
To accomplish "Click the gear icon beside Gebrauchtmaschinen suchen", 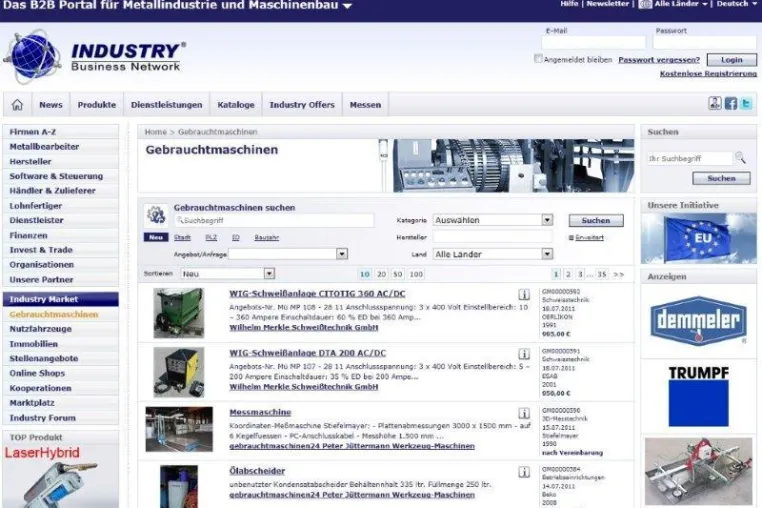I will tap(156, 215).
